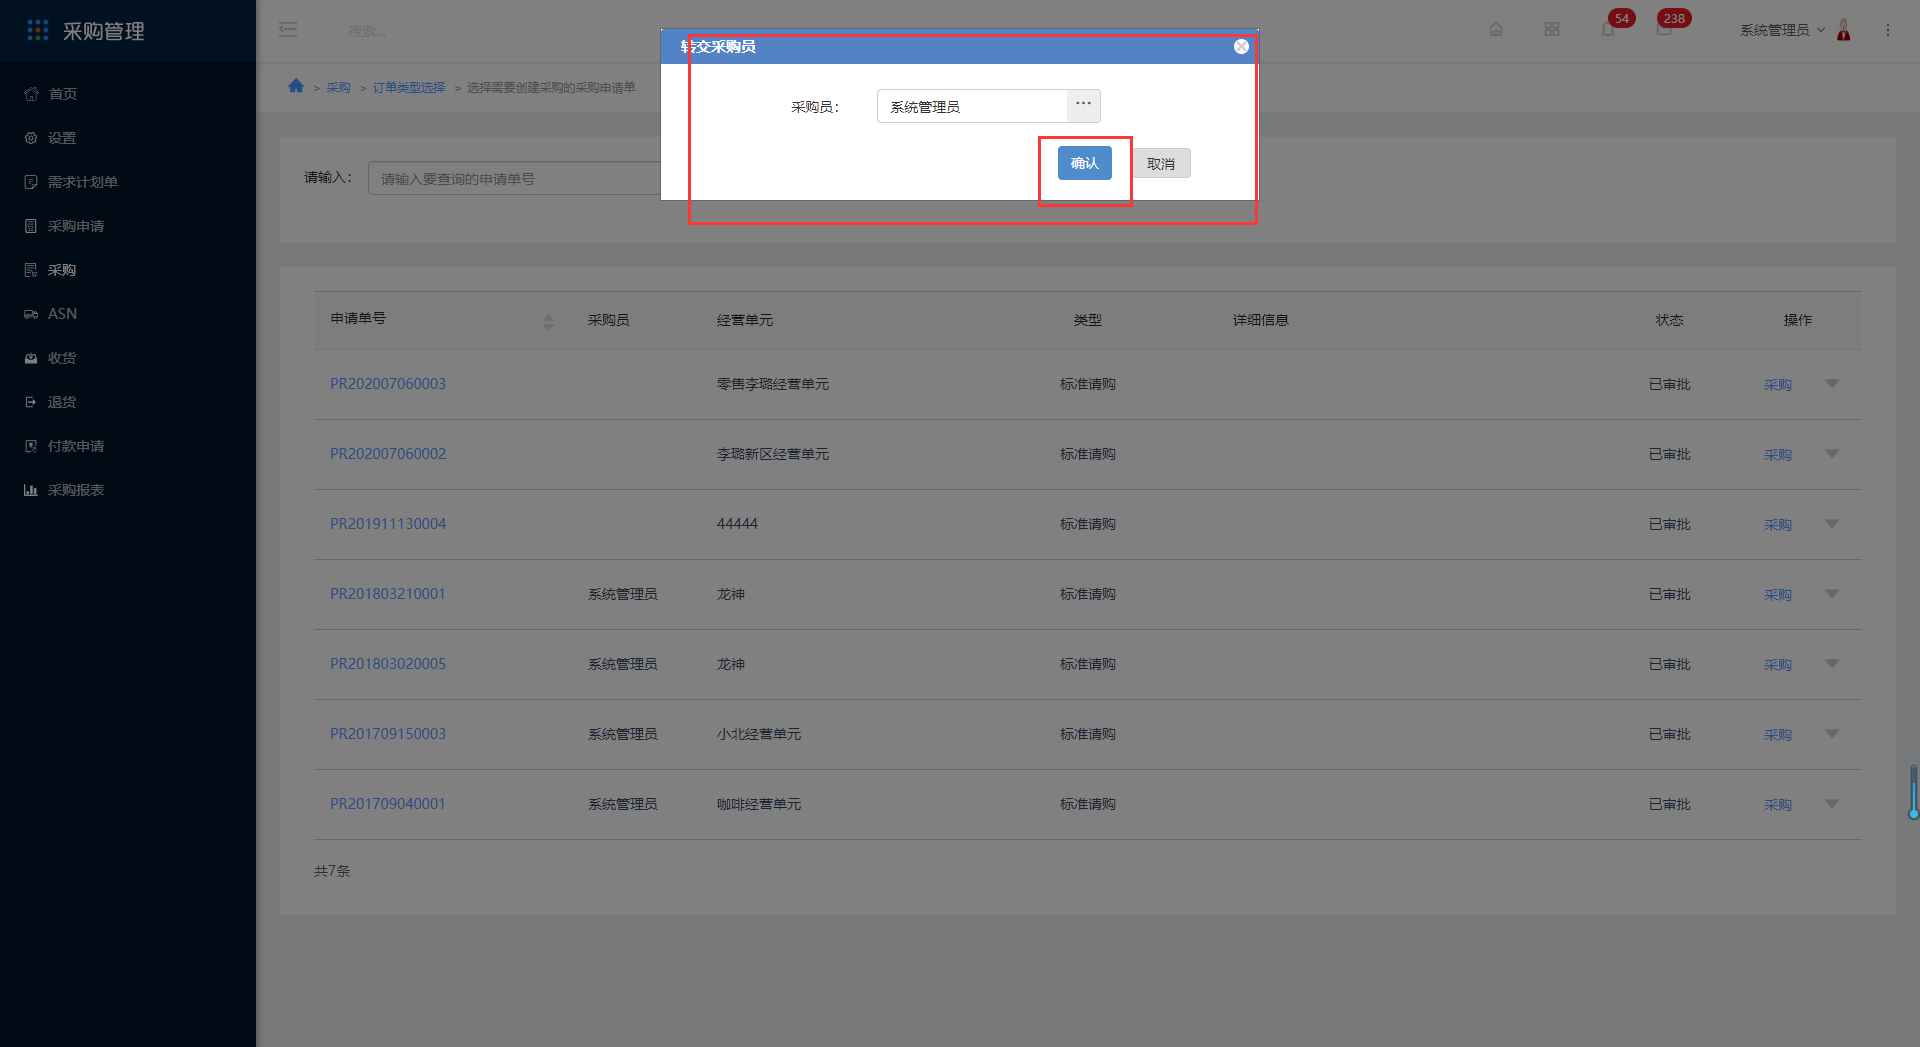
Task: Expand action dropdown for PR201803210001
Action: (x=1832, y=594)
